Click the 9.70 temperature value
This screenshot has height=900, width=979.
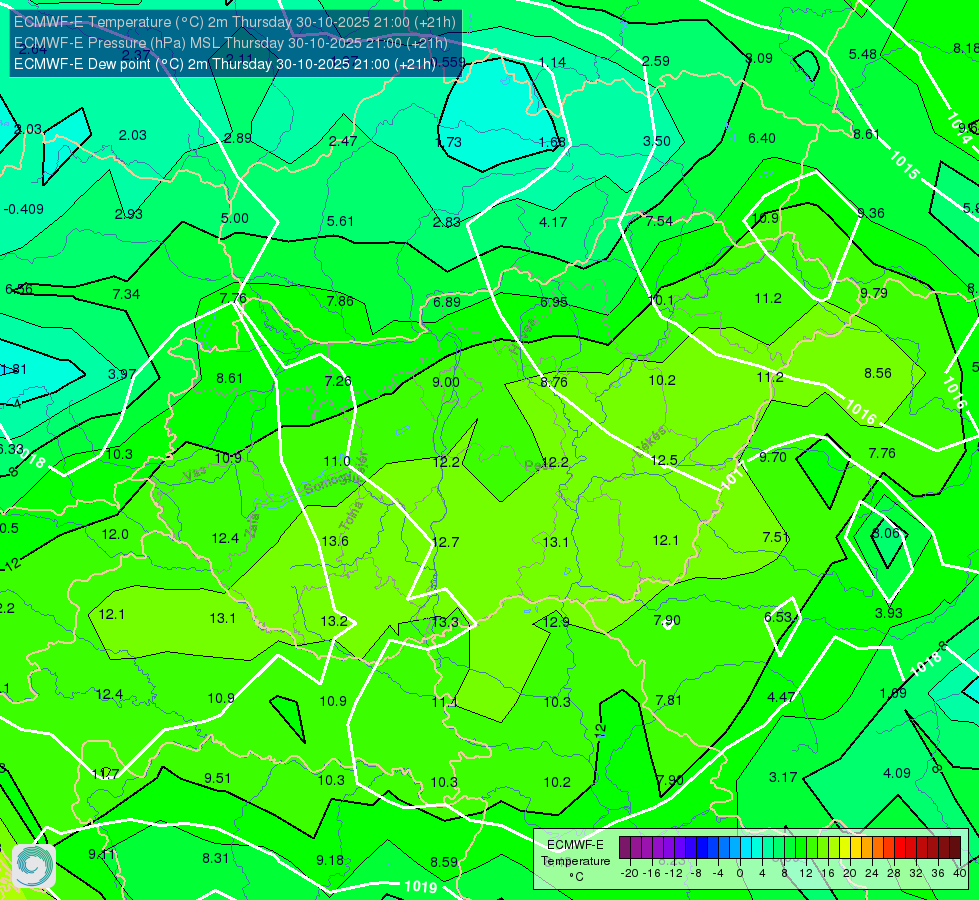pyautogui.click(x=772, y=457)
